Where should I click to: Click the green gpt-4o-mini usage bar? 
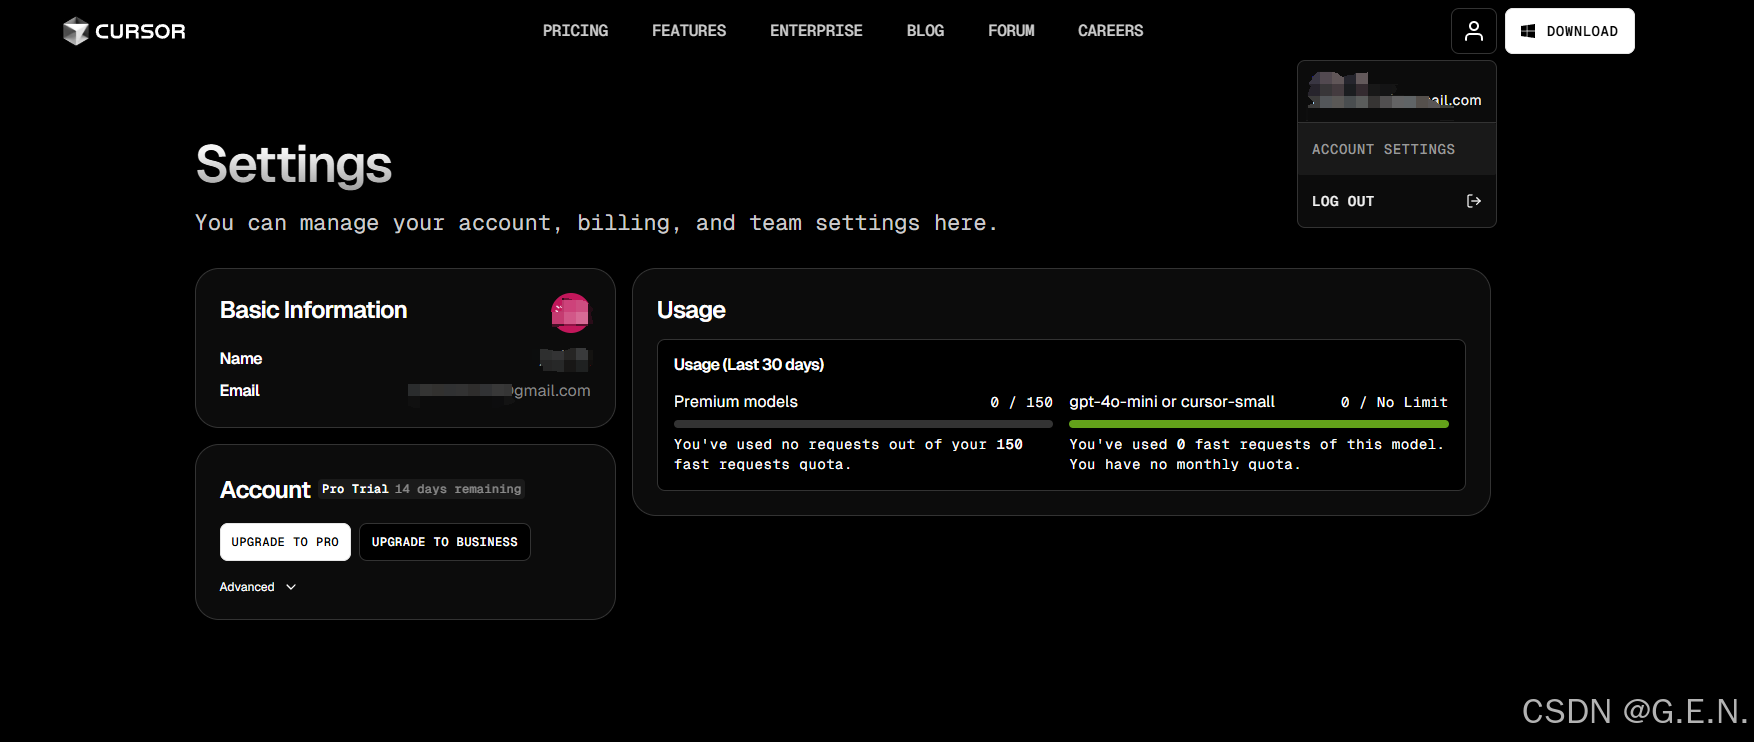(1259, 424)
